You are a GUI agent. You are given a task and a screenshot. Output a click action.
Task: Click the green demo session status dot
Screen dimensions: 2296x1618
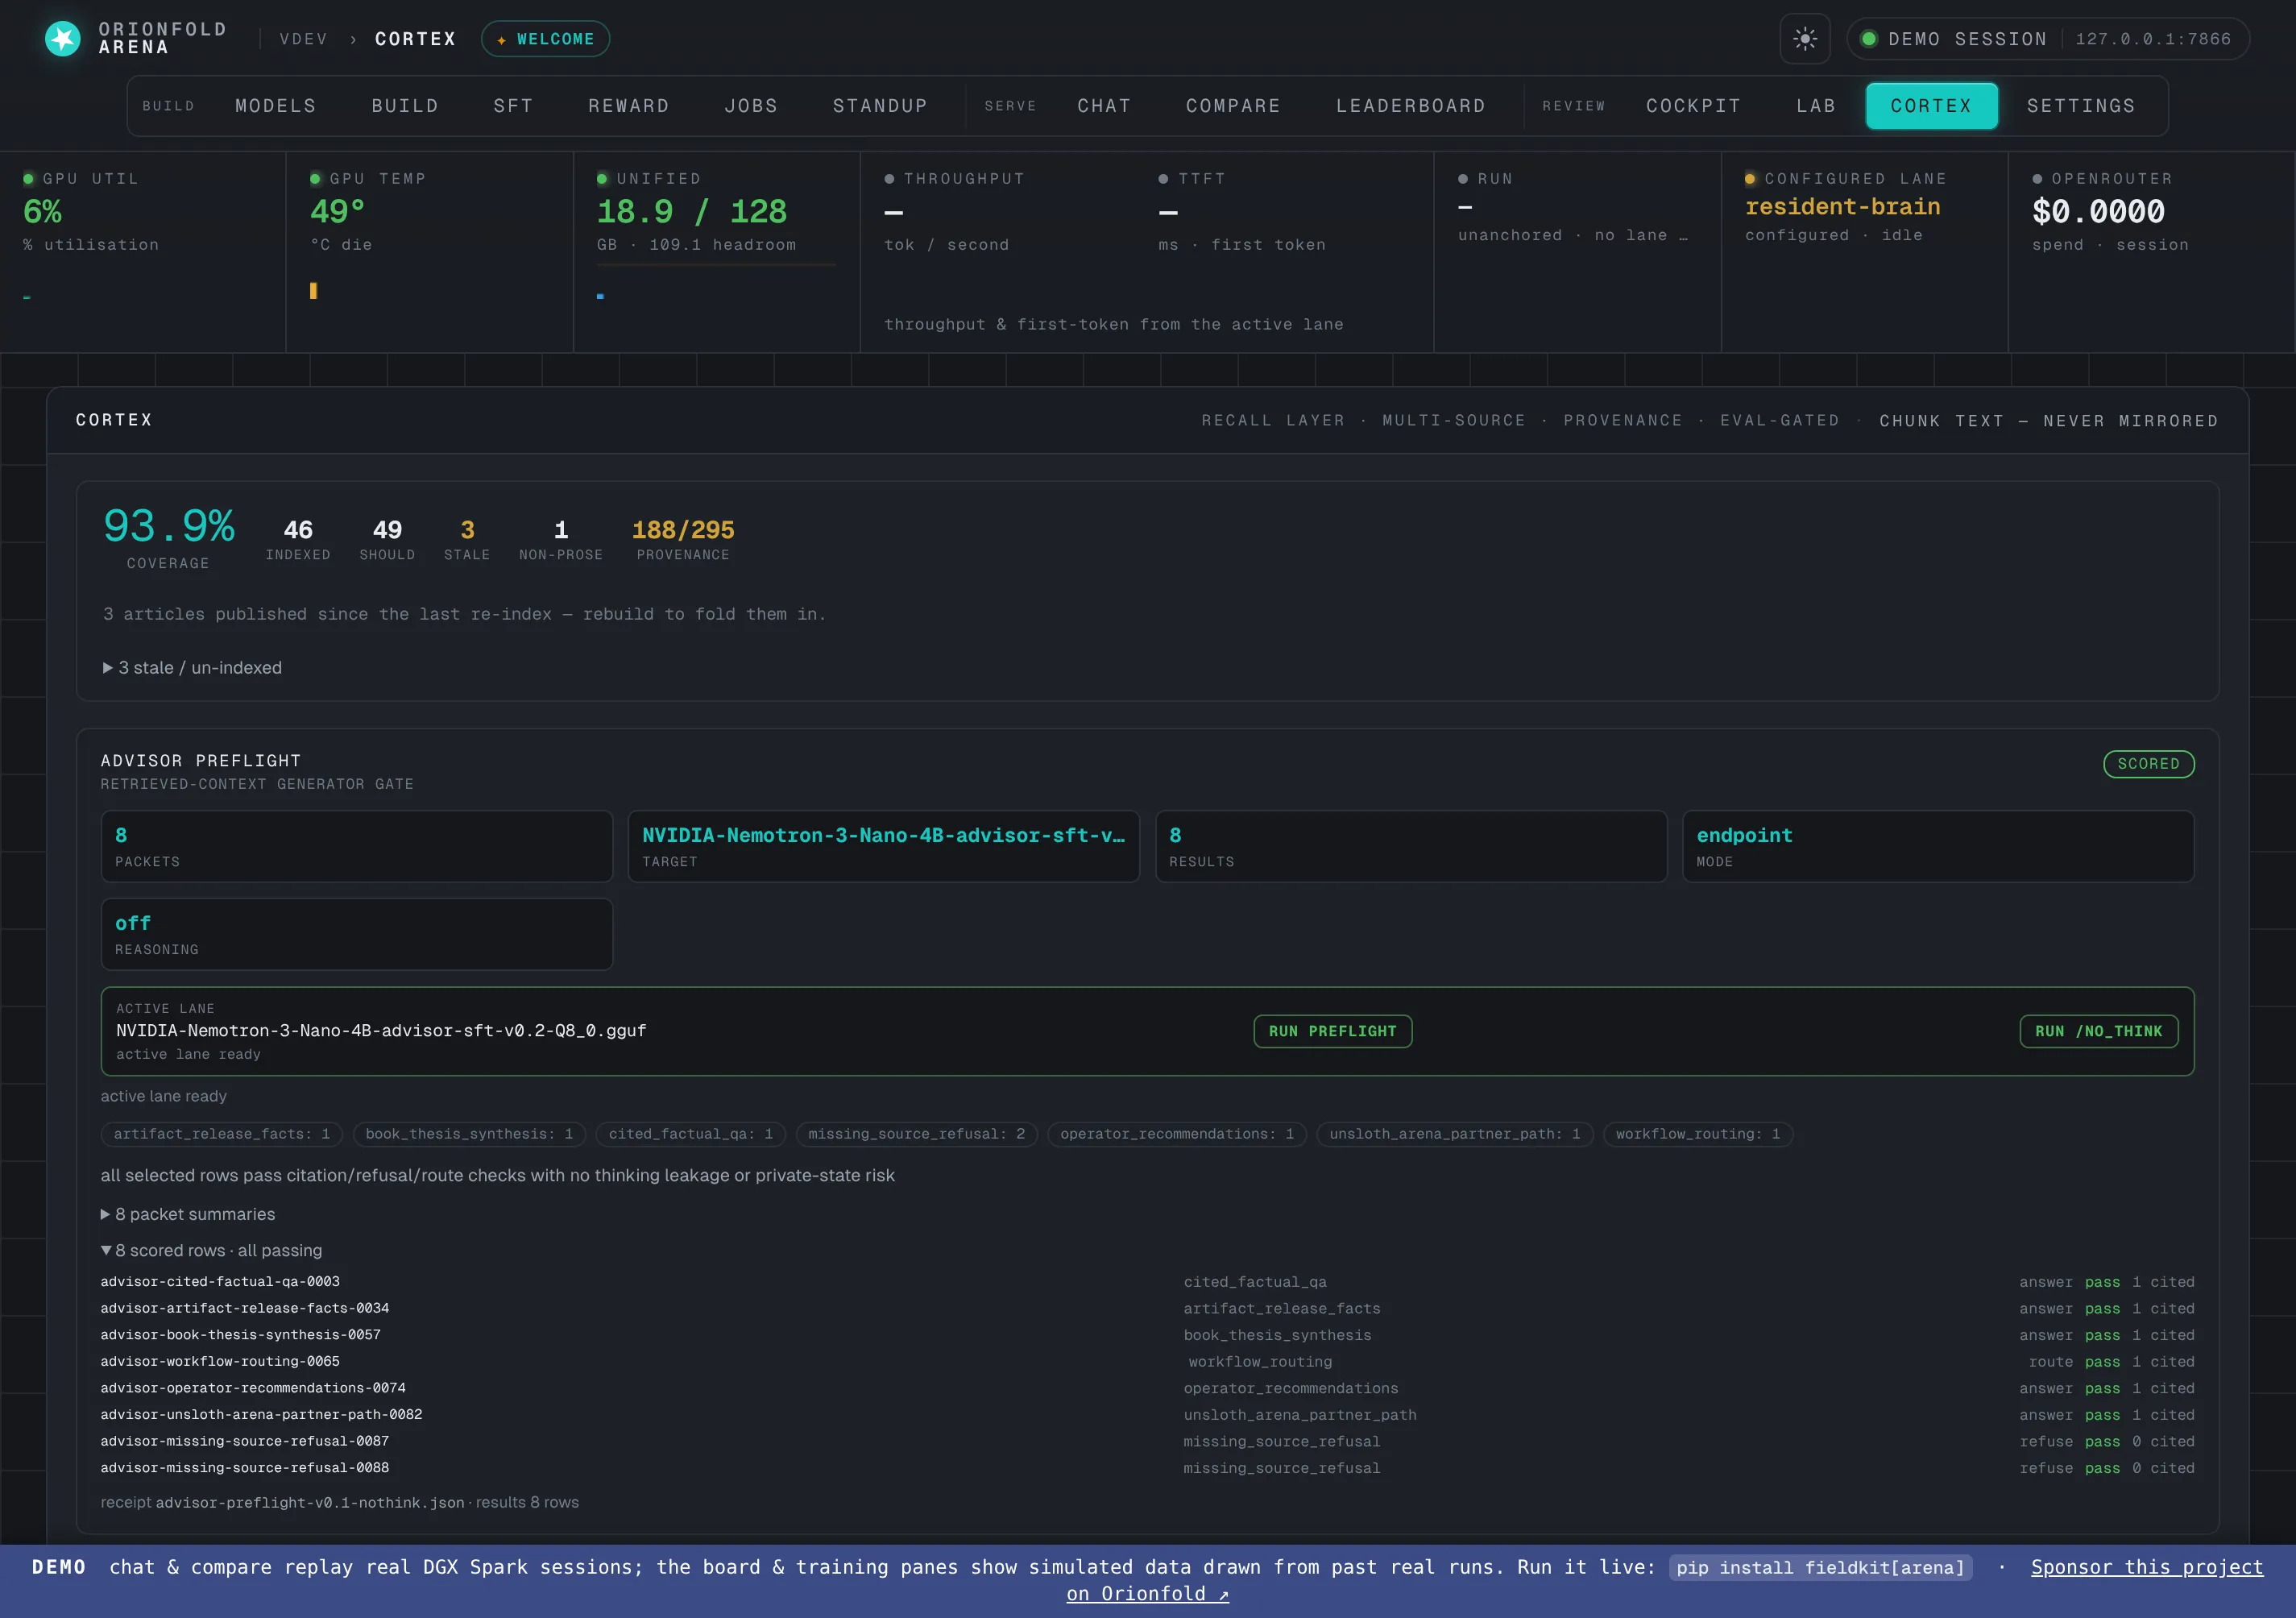1868,39
